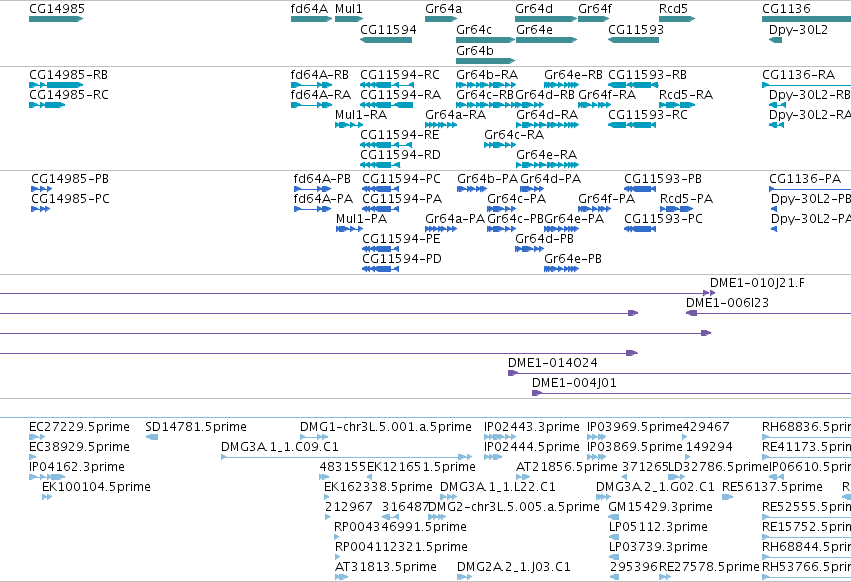Select the Mul1 gene feature
This screenshot has height=582, width=851.
349,19
